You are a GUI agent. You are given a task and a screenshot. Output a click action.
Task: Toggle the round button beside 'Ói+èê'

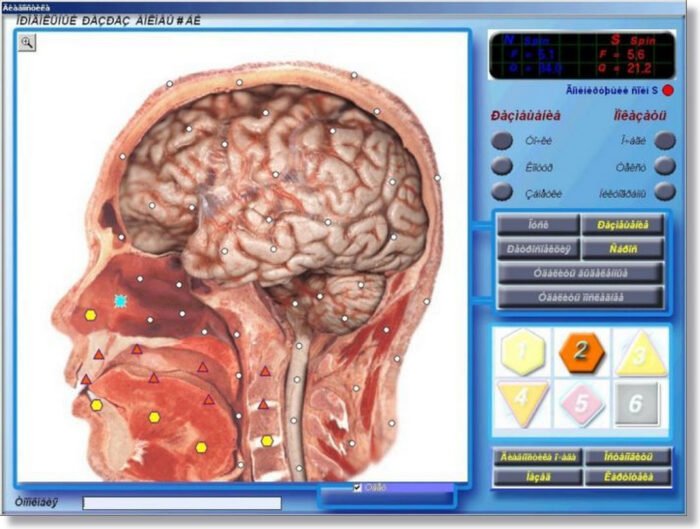click(502, 141)
